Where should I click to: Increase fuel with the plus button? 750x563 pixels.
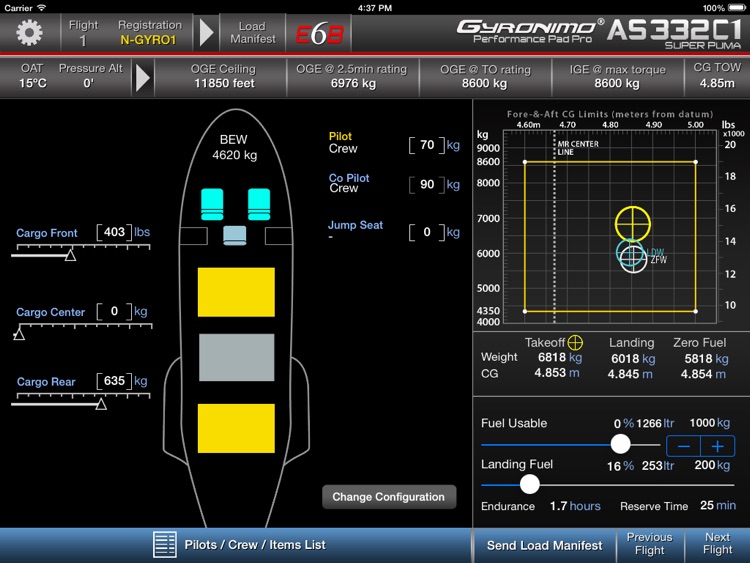click(717, 446)
